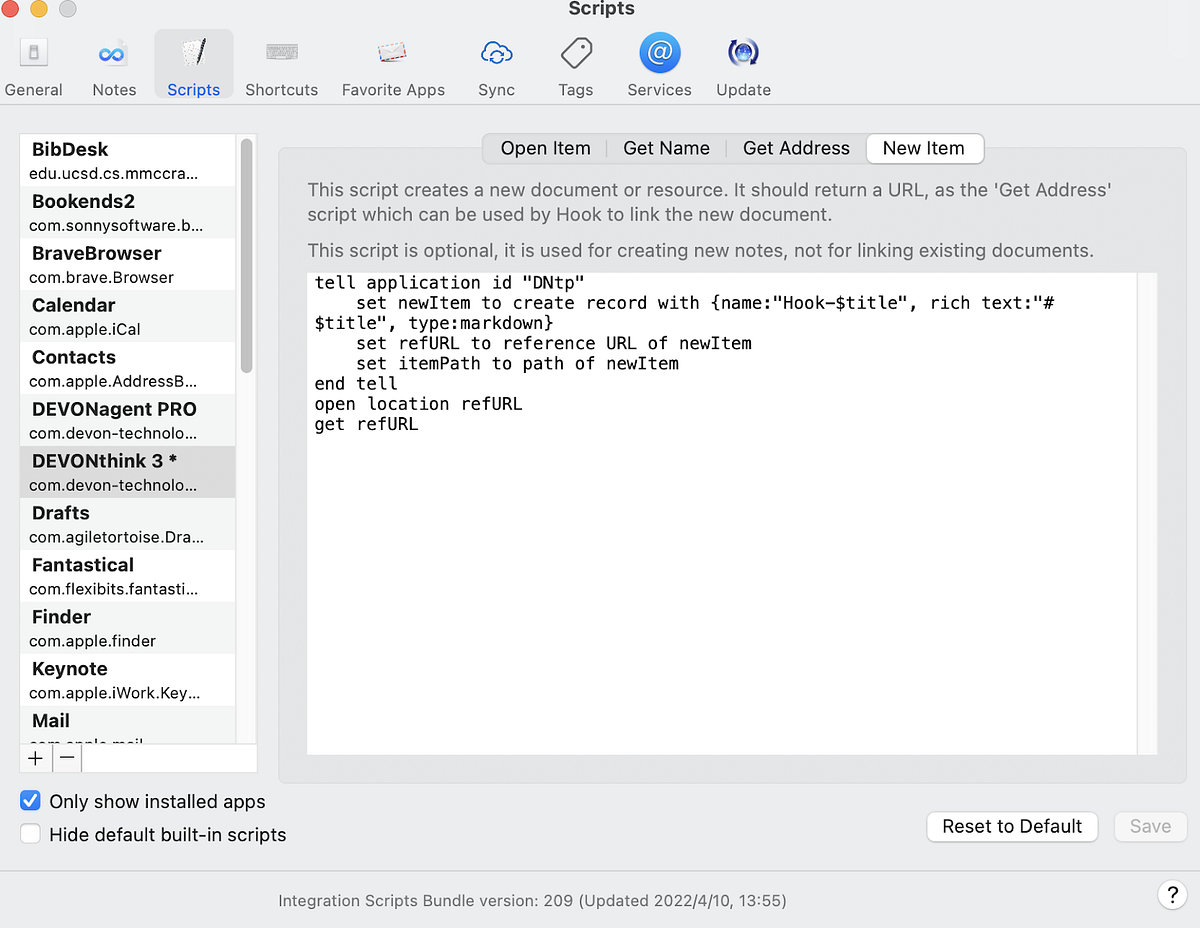
Task: Select Drafts in the apps list
Action: point(128,524)
